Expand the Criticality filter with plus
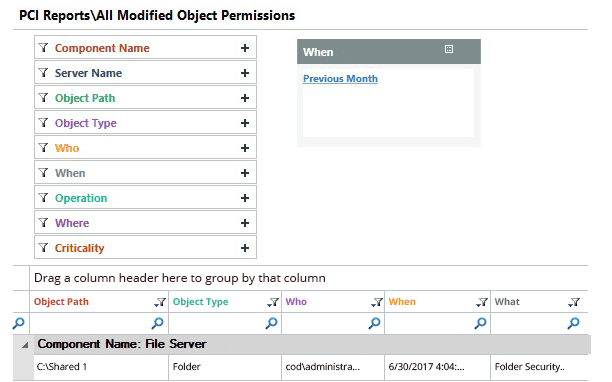The height and width of the screenshot is (382, 612). tap(245, 248)
